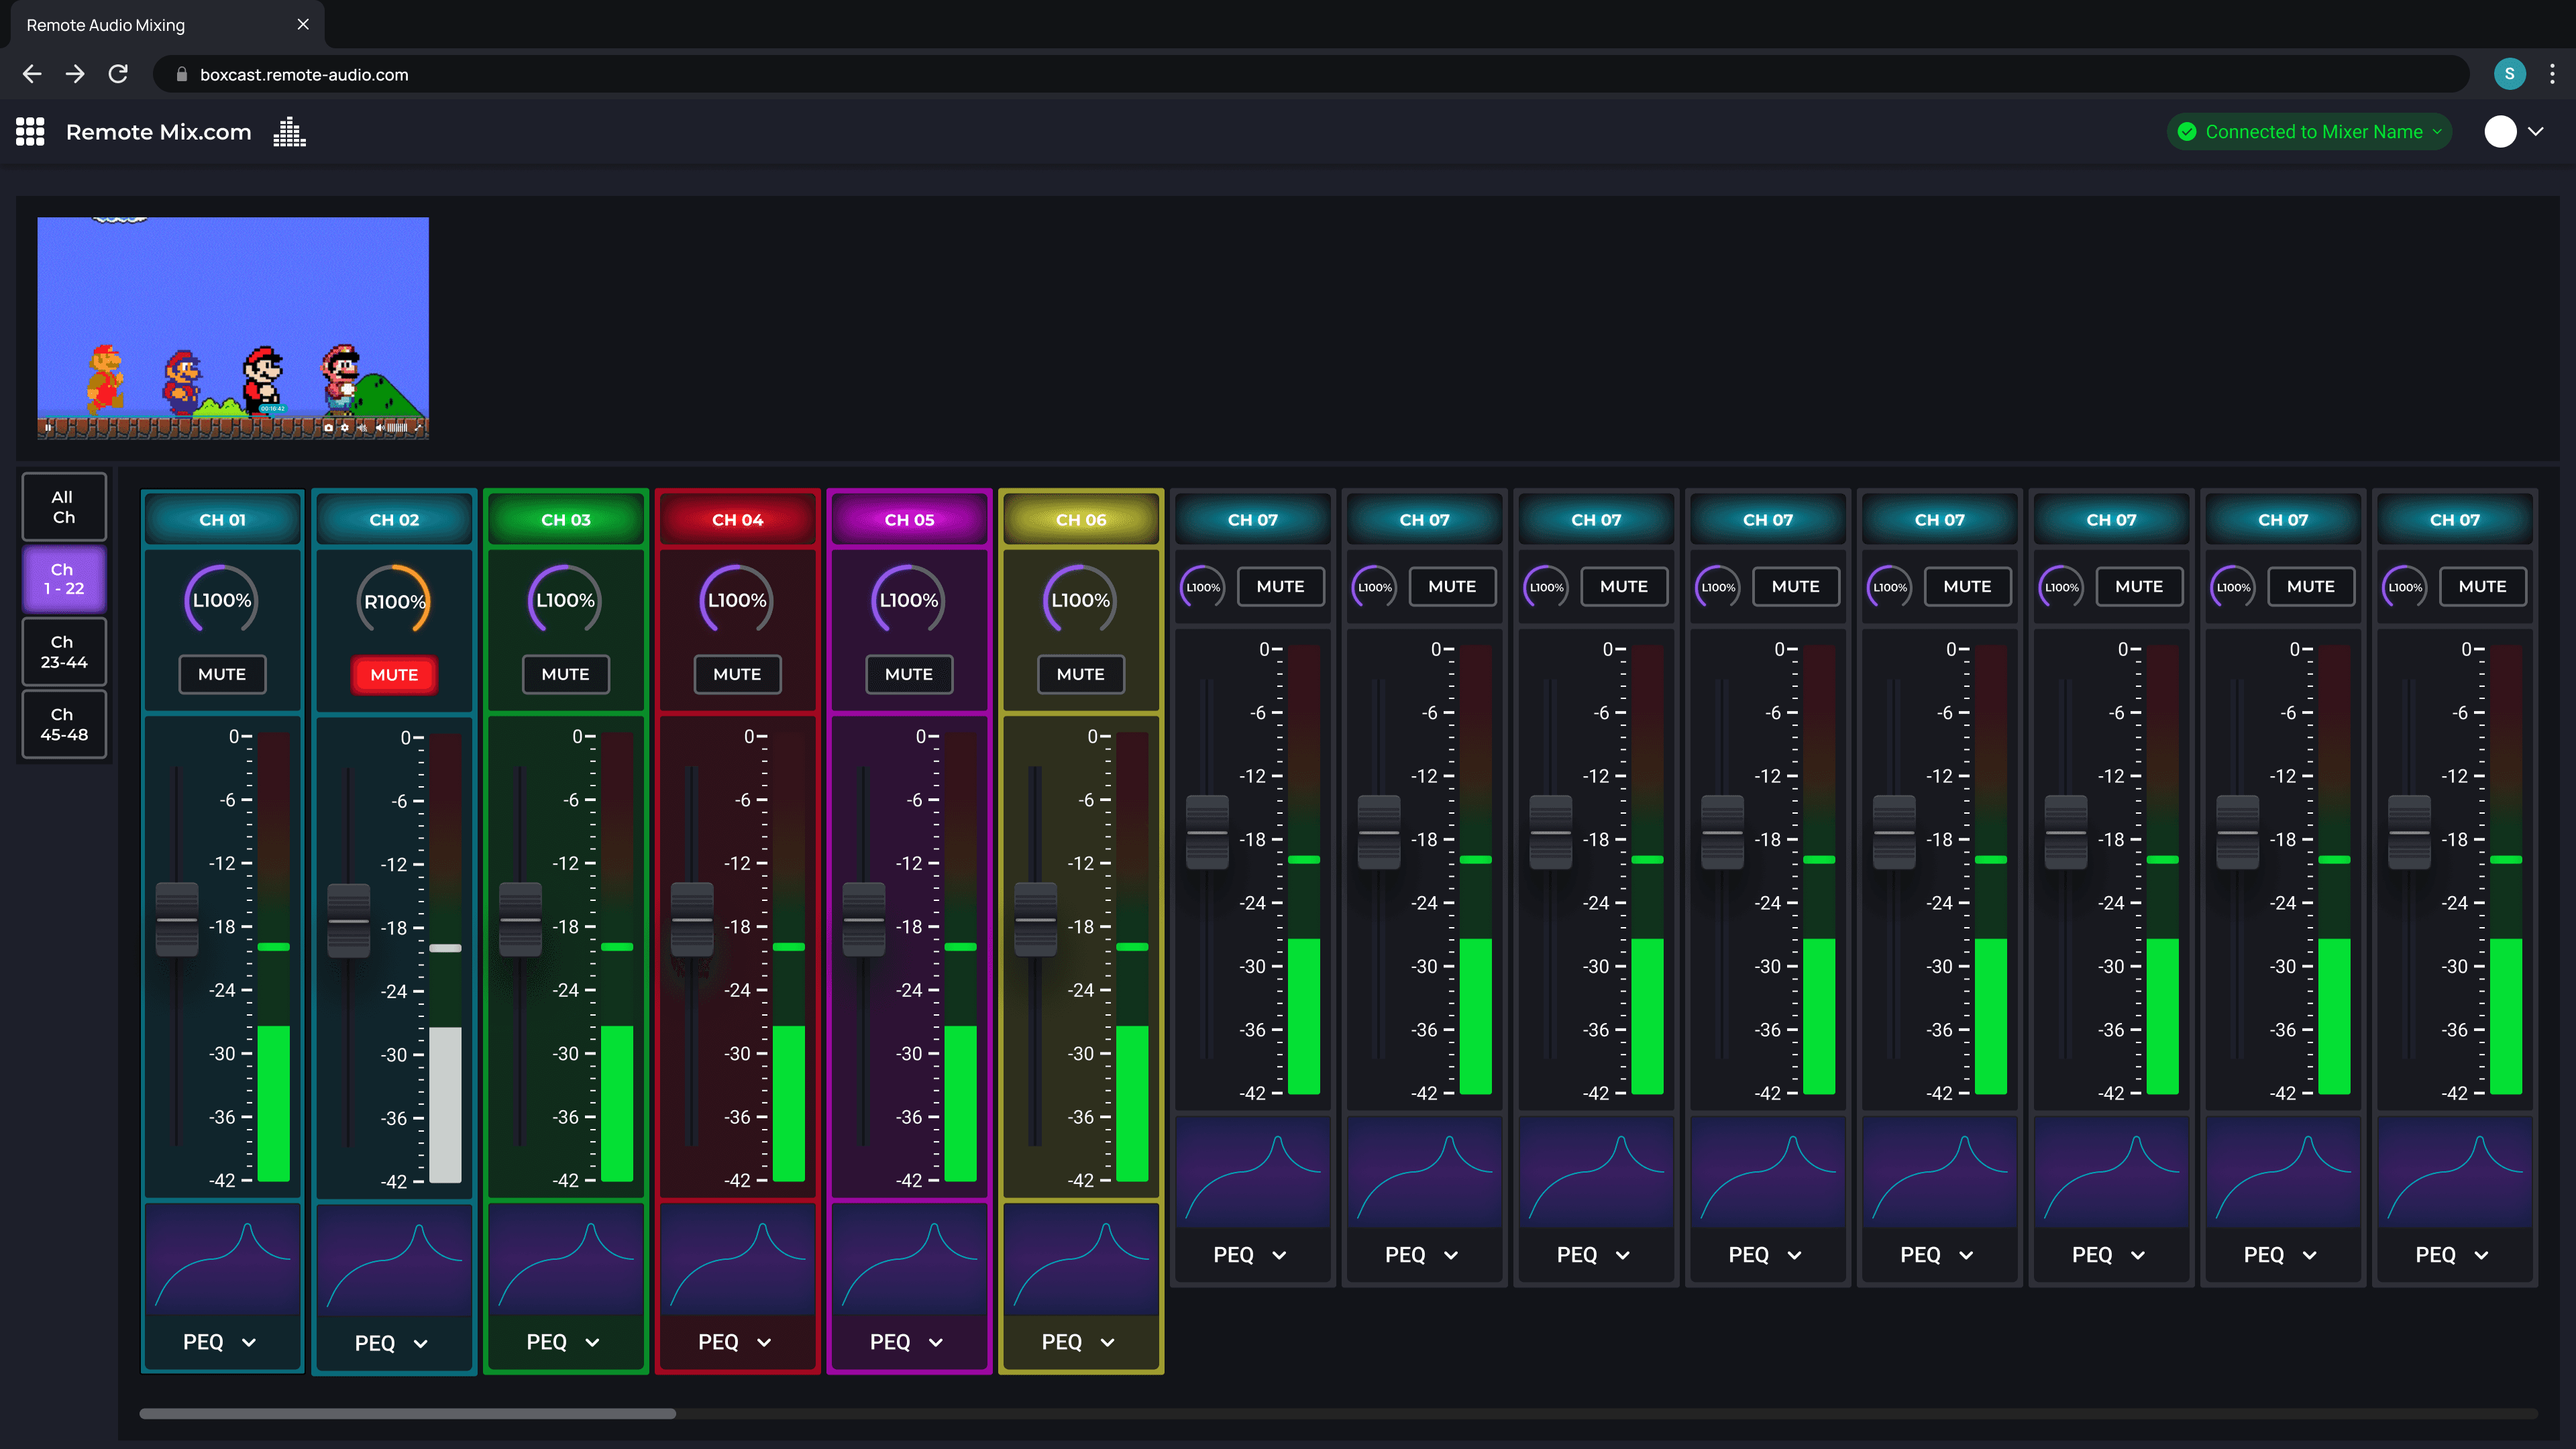Mute channel CH 06
This screenshot has height=1449, width=2576.
[1080, 674]
